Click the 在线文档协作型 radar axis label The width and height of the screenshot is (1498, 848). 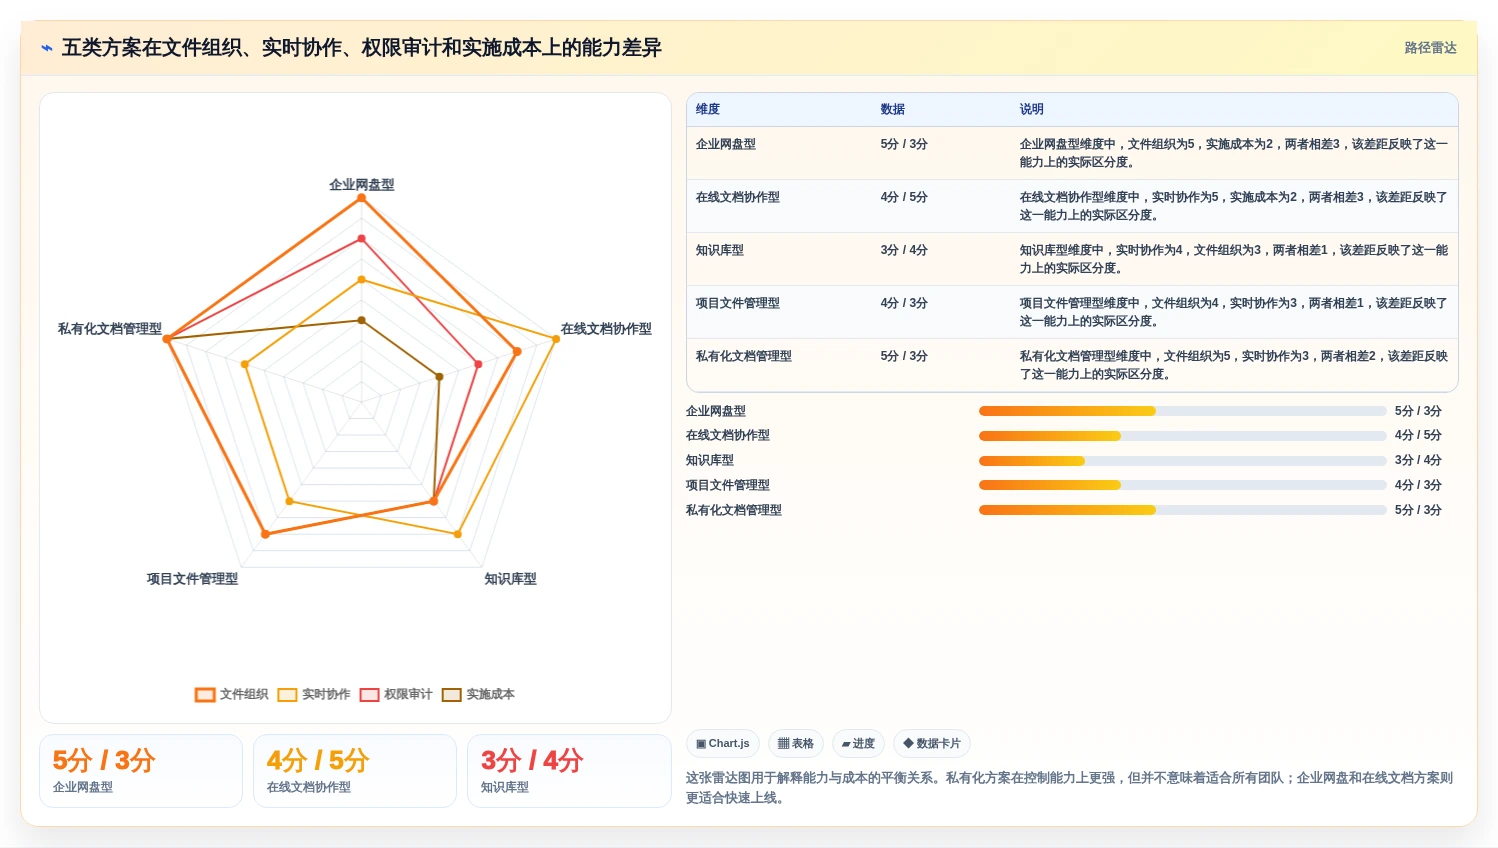[x=606, y=328]
